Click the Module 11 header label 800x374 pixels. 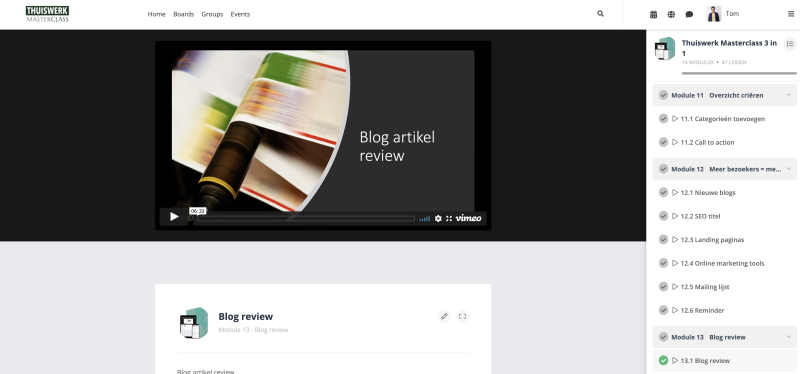(x=687, y=95)
